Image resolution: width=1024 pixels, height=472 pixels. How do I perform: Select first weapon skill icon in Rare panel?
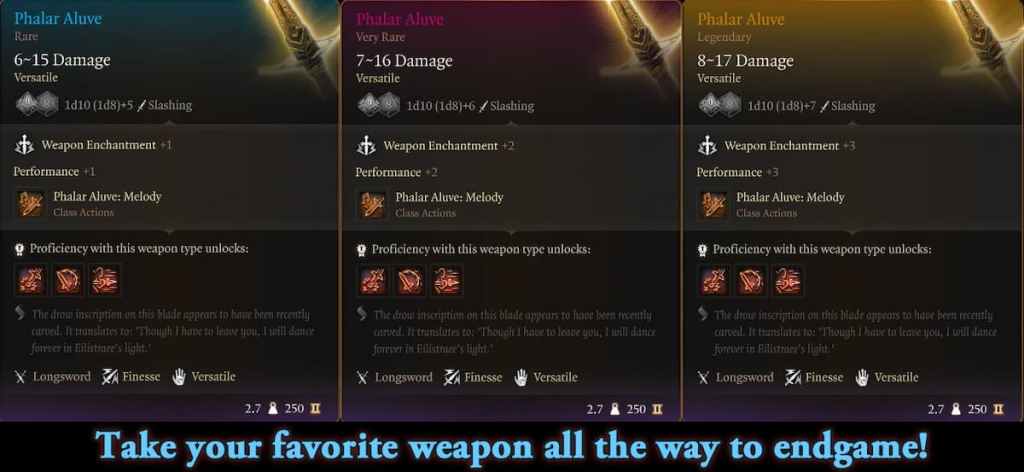pos(31,280)
